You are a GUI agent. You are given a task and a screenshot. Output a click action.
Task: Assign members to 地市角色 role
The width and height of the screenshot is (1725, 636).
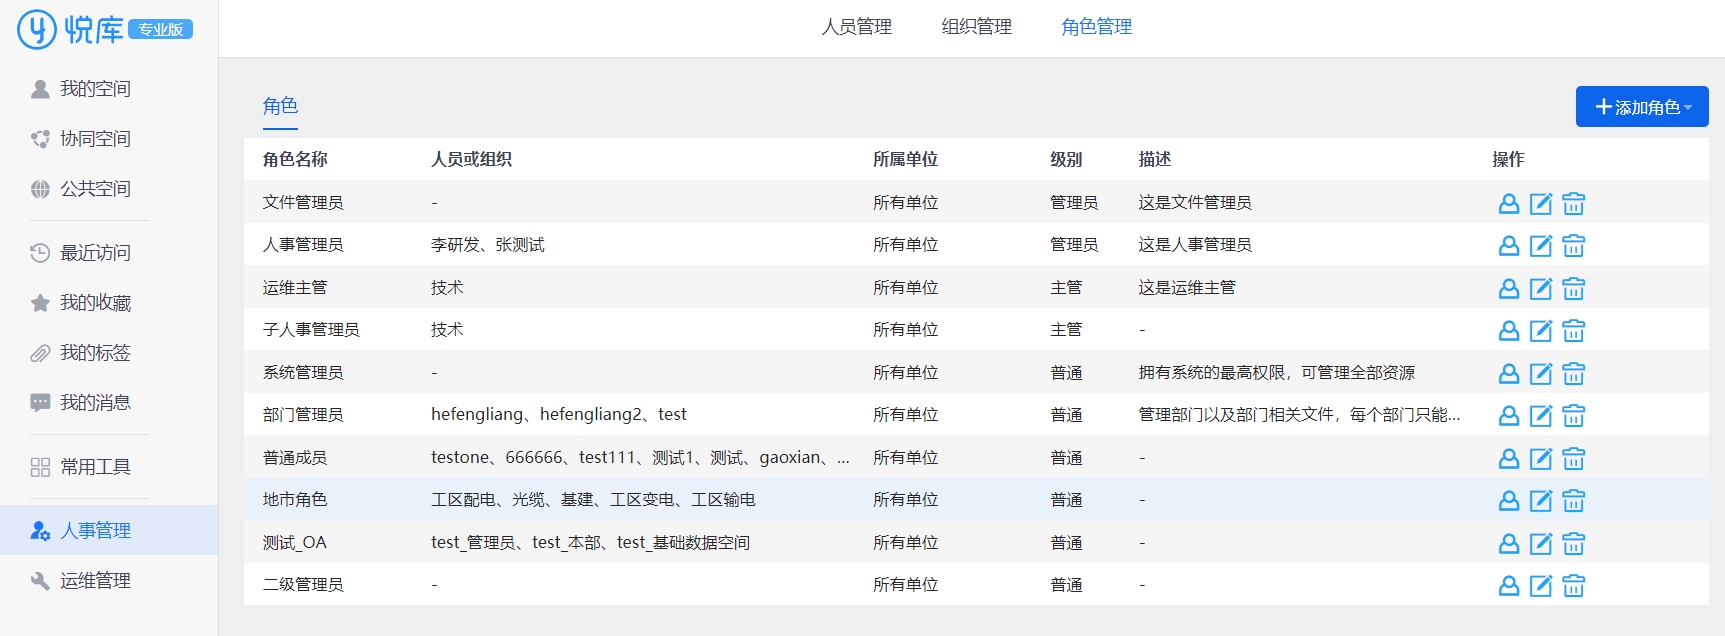[x=1509, y=501]
